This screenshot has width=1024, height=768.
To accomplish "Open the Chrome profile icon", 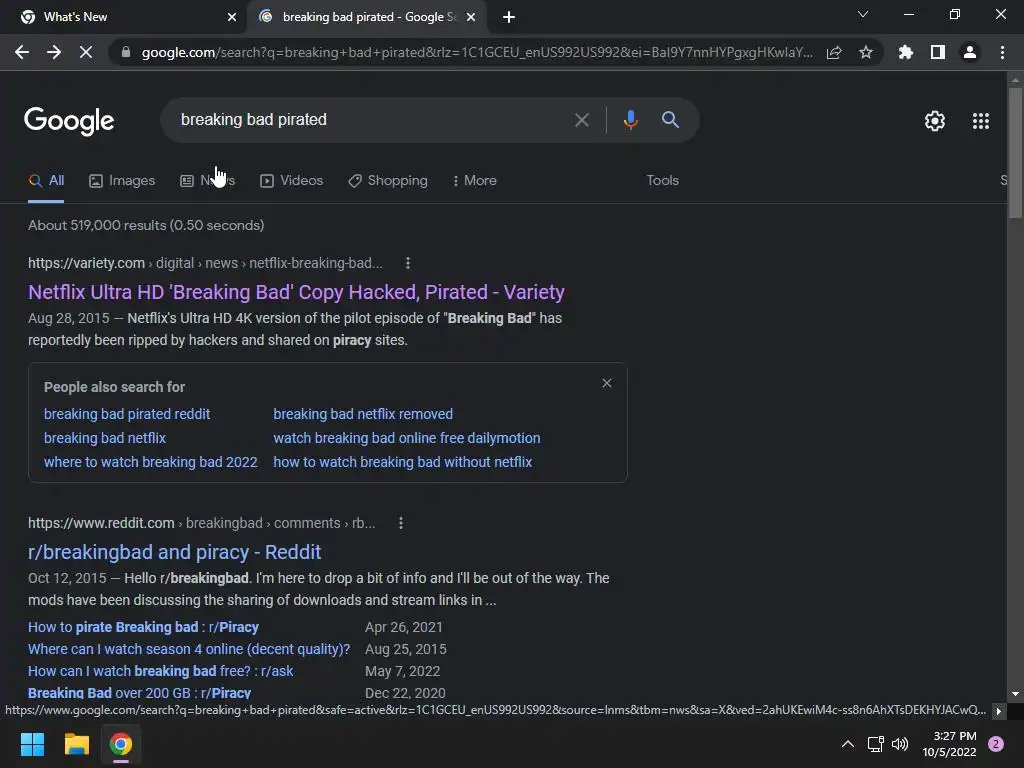I will click(x=970, y=52).
